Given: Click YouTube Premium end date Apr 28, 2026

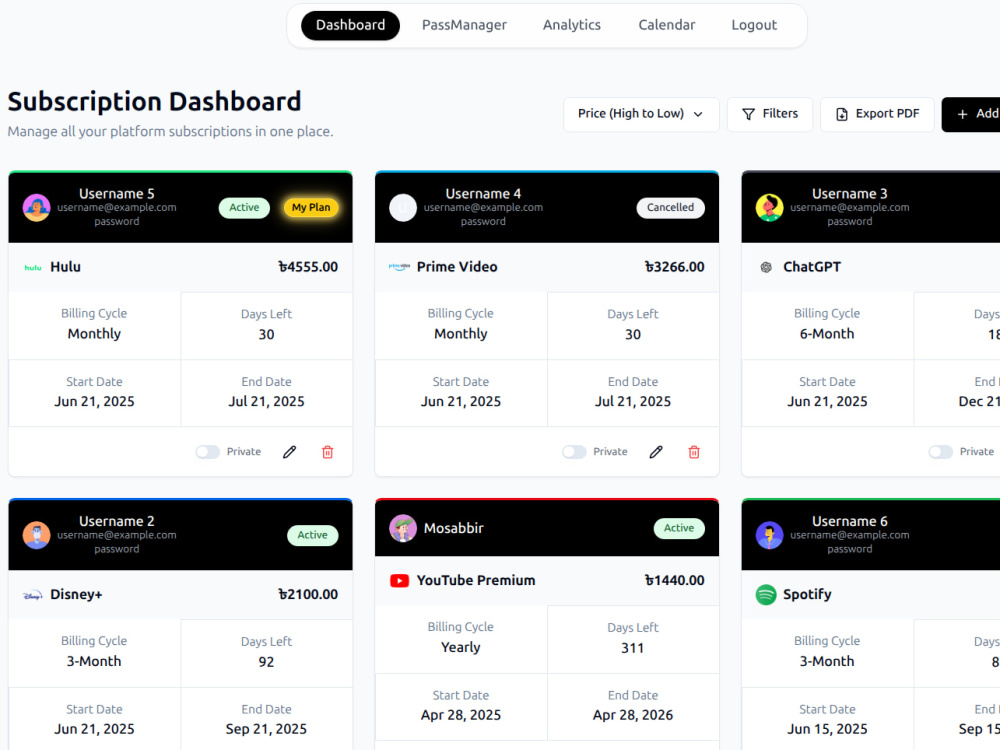Looking at the screenshot, I should point(633,716).
